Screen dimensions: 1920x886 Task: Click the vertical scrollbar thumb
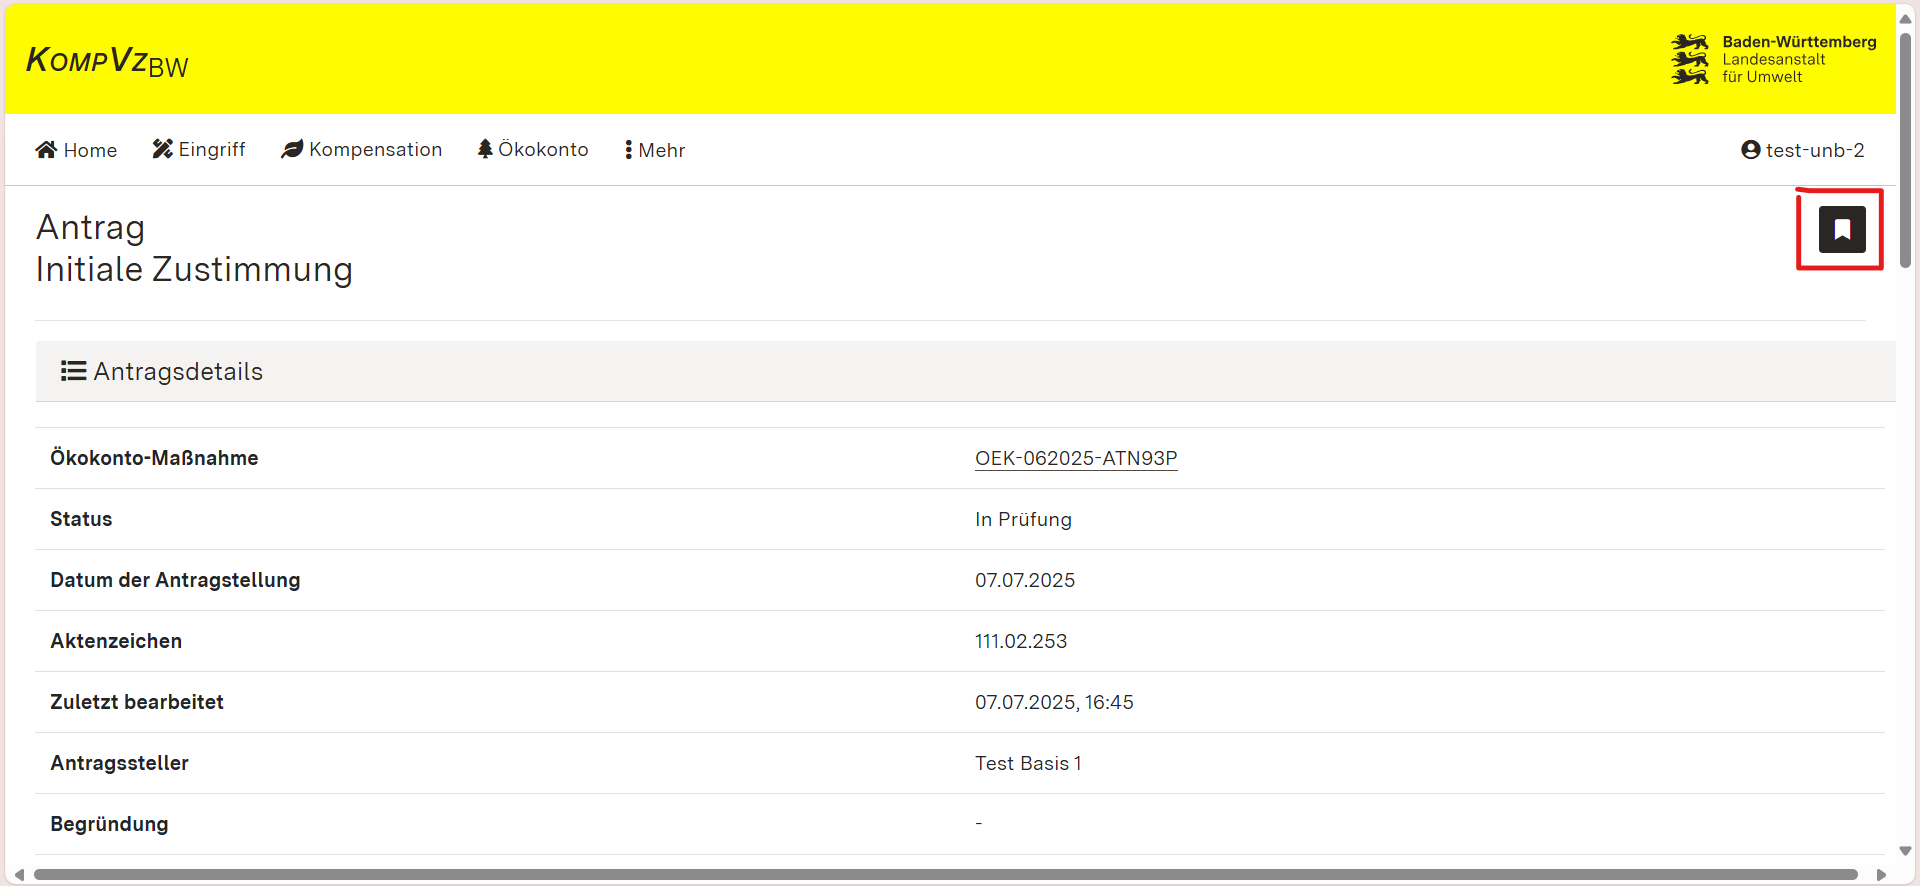[1906, 150]
